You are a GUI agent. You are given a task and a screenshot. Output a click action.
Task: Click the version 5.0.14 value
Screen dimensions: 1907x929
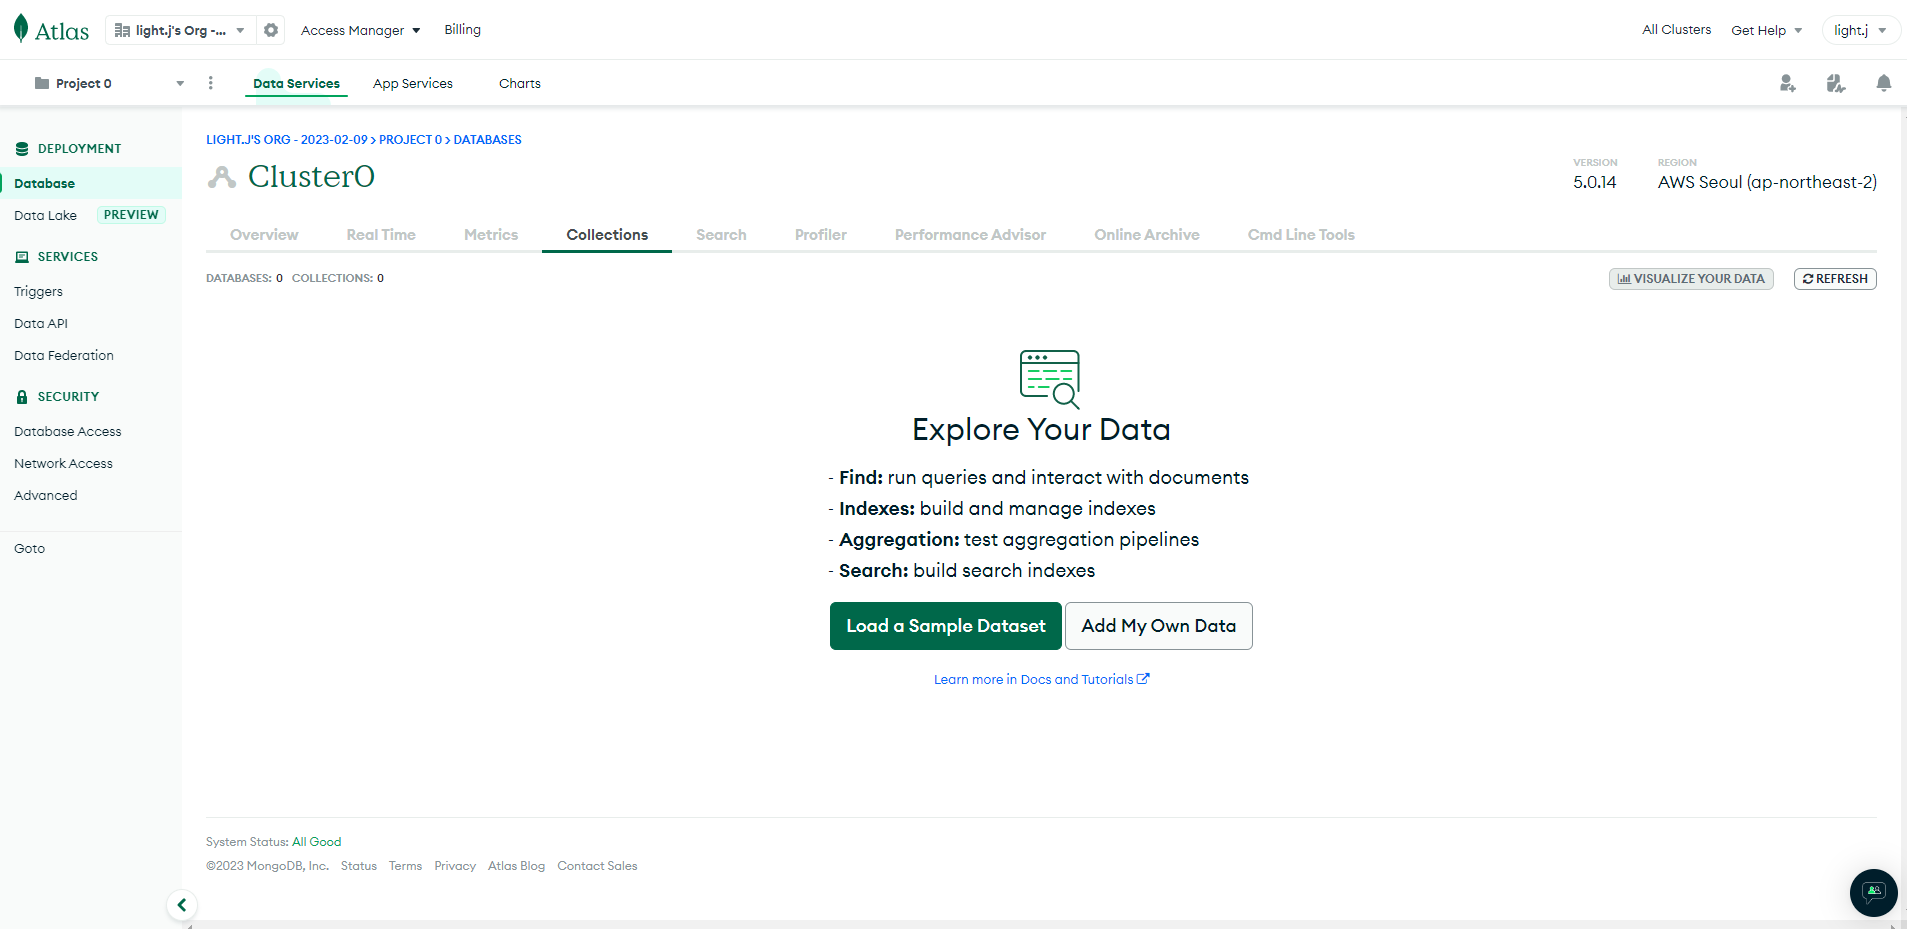(1595, 182)
